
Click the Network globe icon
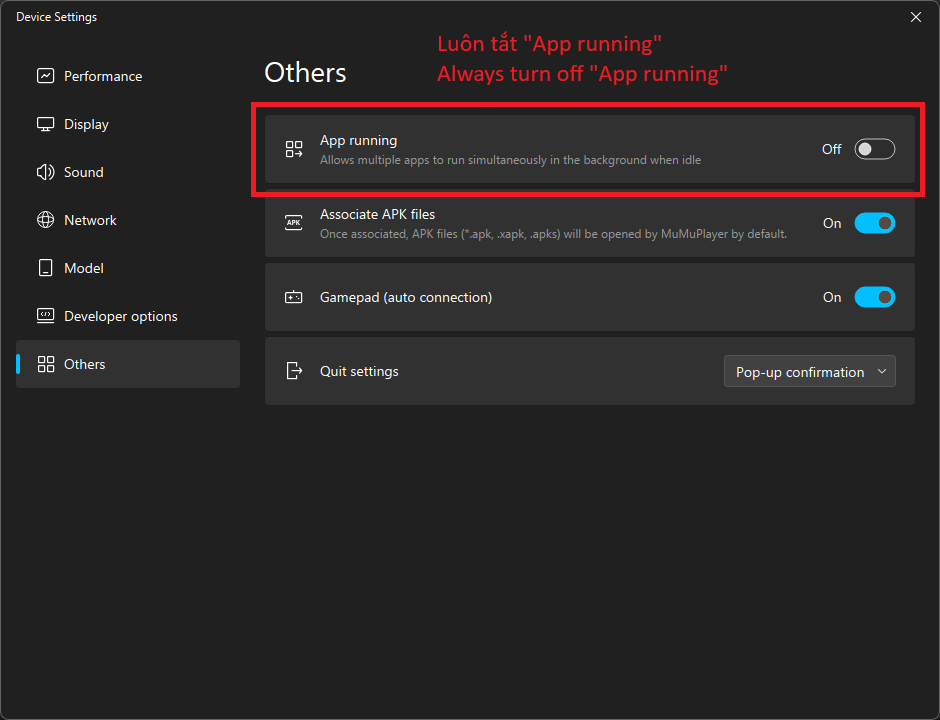(46, 220)
